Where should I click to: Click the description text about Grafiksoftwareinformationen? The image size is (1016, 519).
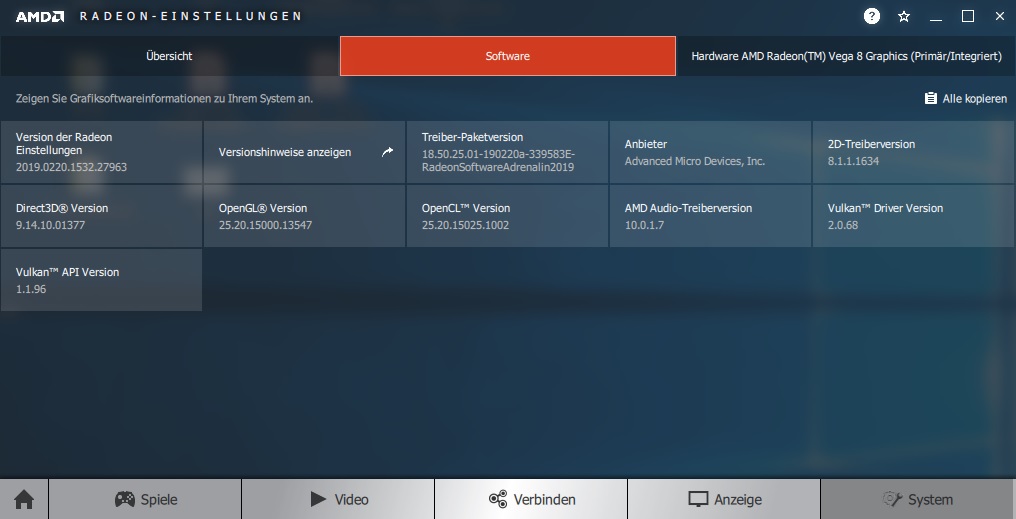tap(165, 99)
